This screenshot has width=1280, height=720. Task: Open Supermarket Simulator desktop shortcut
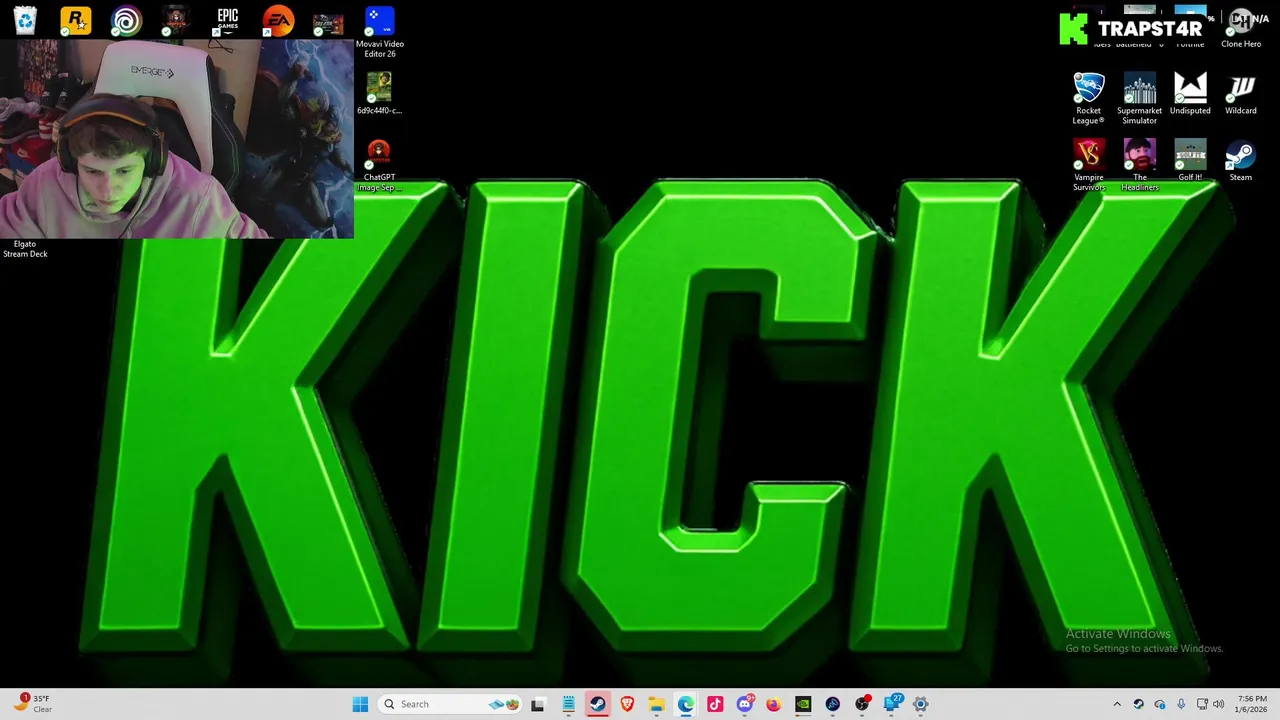pyautogui.click(x=1139, y=98)
